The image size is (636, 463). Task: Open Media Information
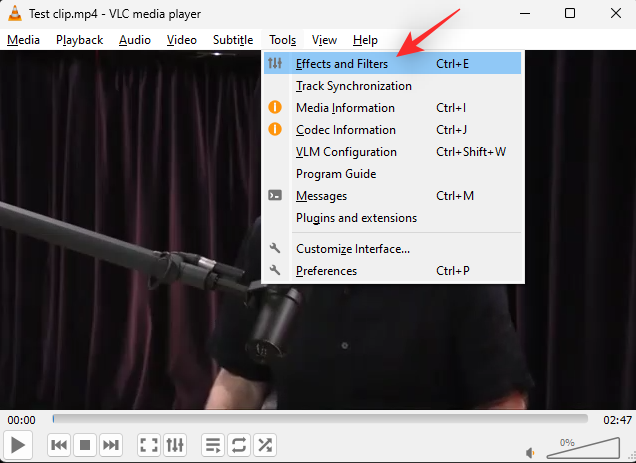pyautogui.click(x=392, y=108)
